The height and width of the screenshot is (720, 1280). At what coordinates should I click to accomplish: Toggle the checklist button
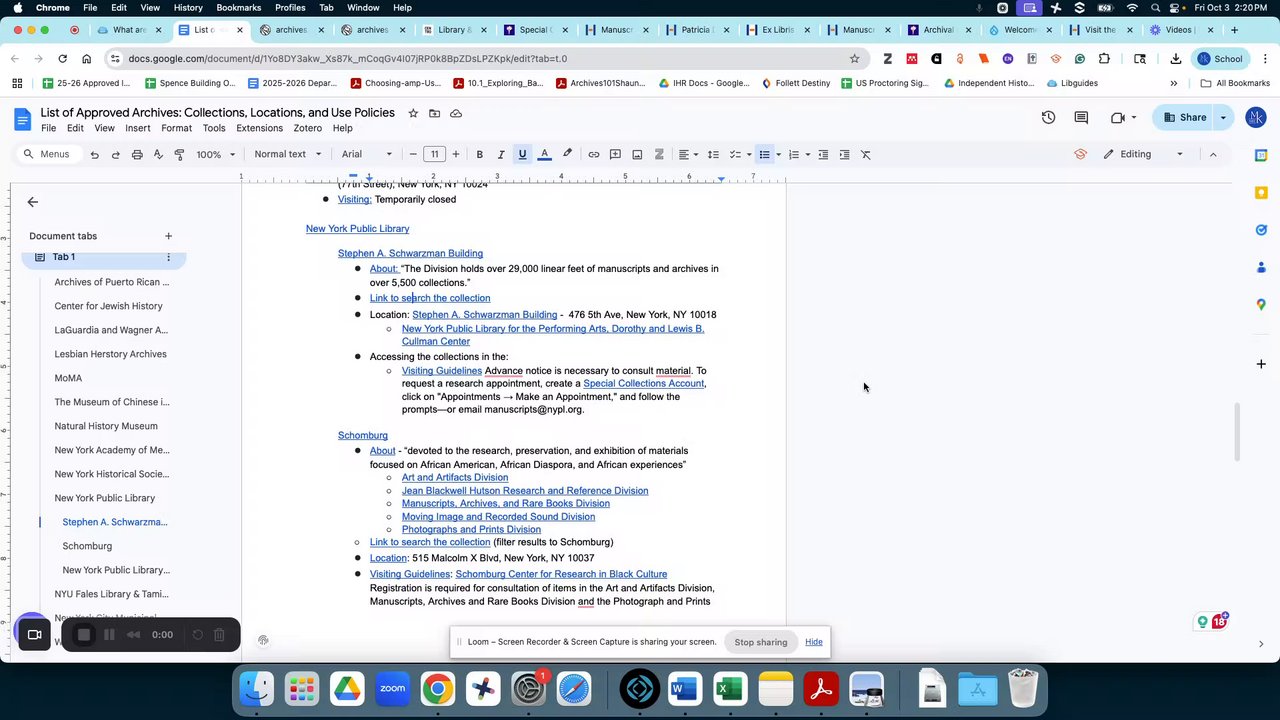pos(735,155)
